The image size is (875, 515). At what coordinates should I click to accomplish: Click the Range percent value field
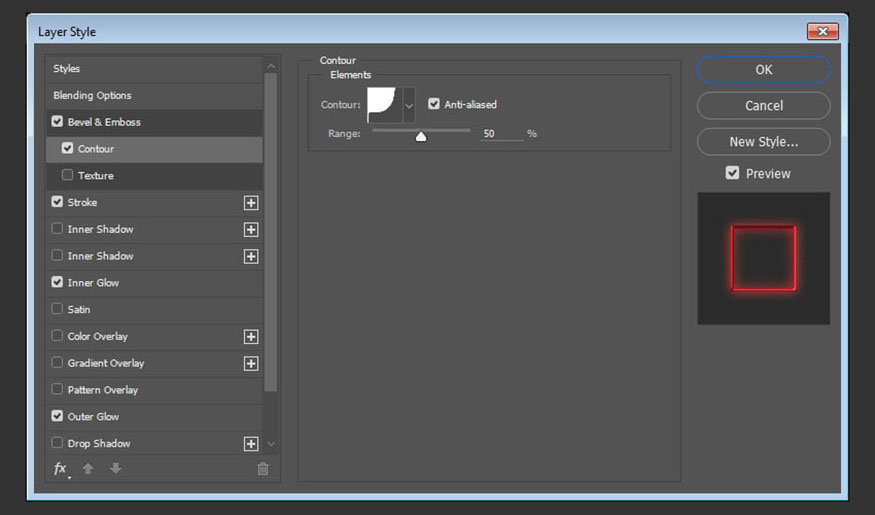point(502,133)
